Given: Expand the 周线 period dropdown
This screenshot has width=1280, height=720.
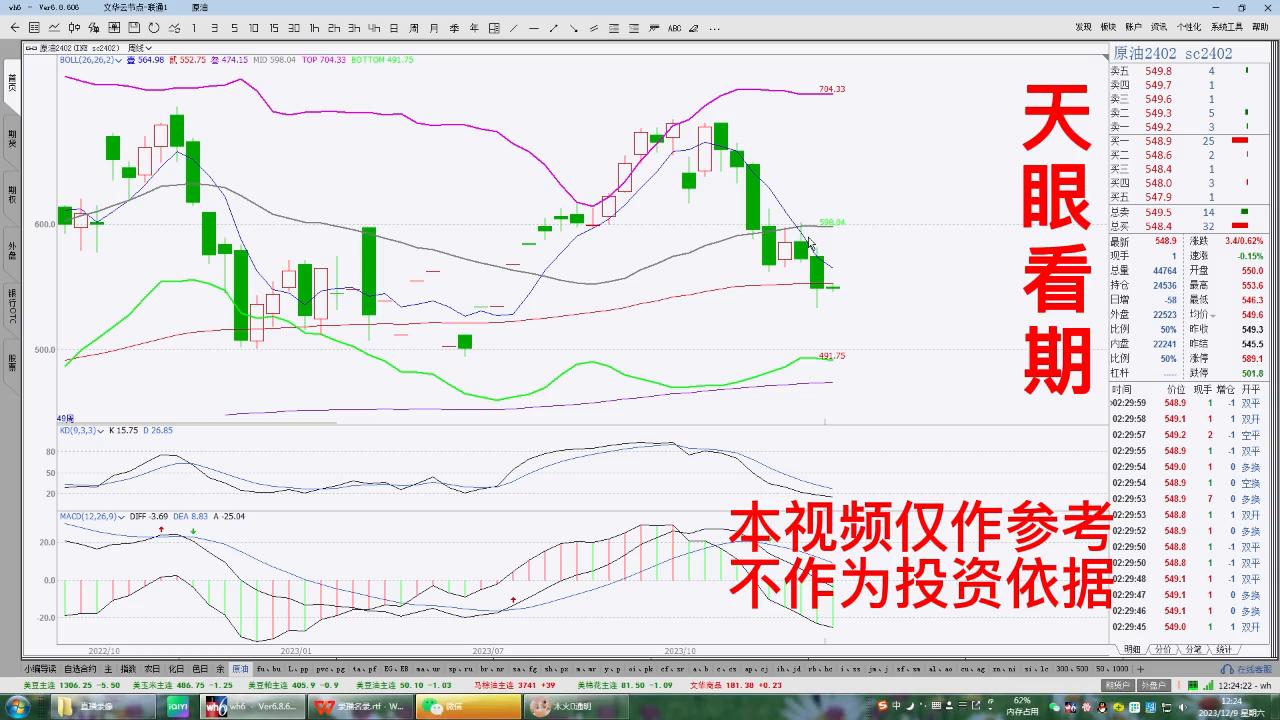Looking at the screenshot, I should click(141, 47).
